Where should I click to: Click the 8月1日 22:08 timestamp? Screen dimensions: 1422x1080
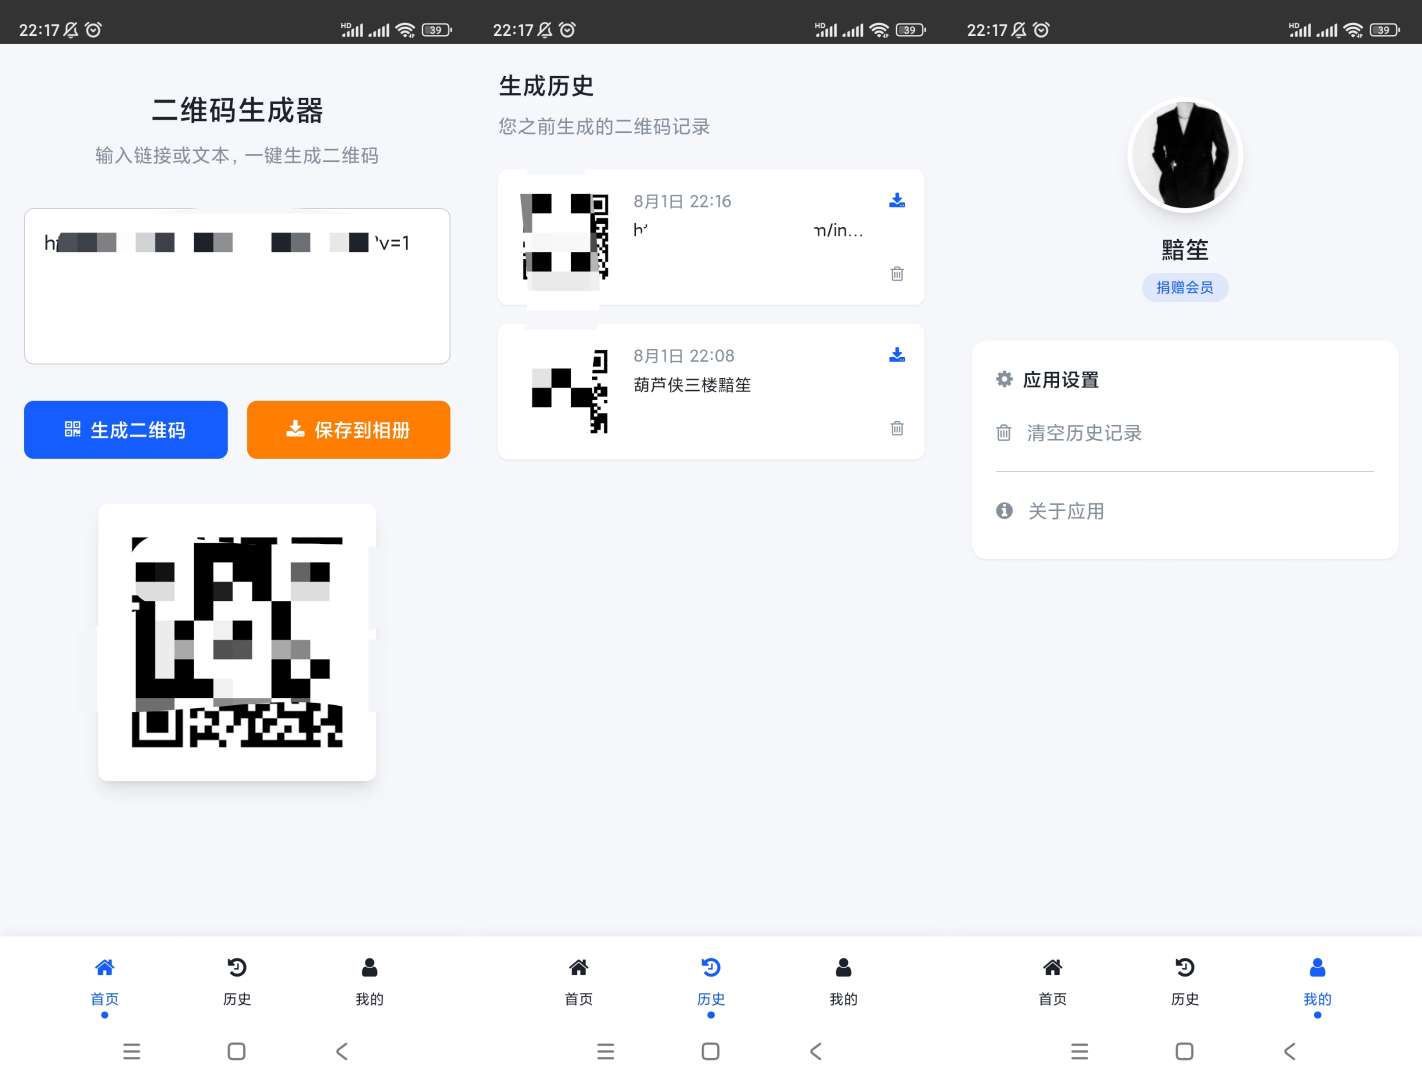point(684,356)
